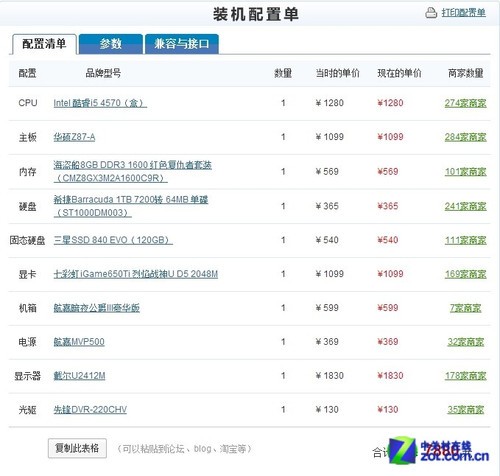Click the 品牌型号 column header
The width and height of the screenshot is (500, 476).
pyautogui.click(x=103, y=73)
